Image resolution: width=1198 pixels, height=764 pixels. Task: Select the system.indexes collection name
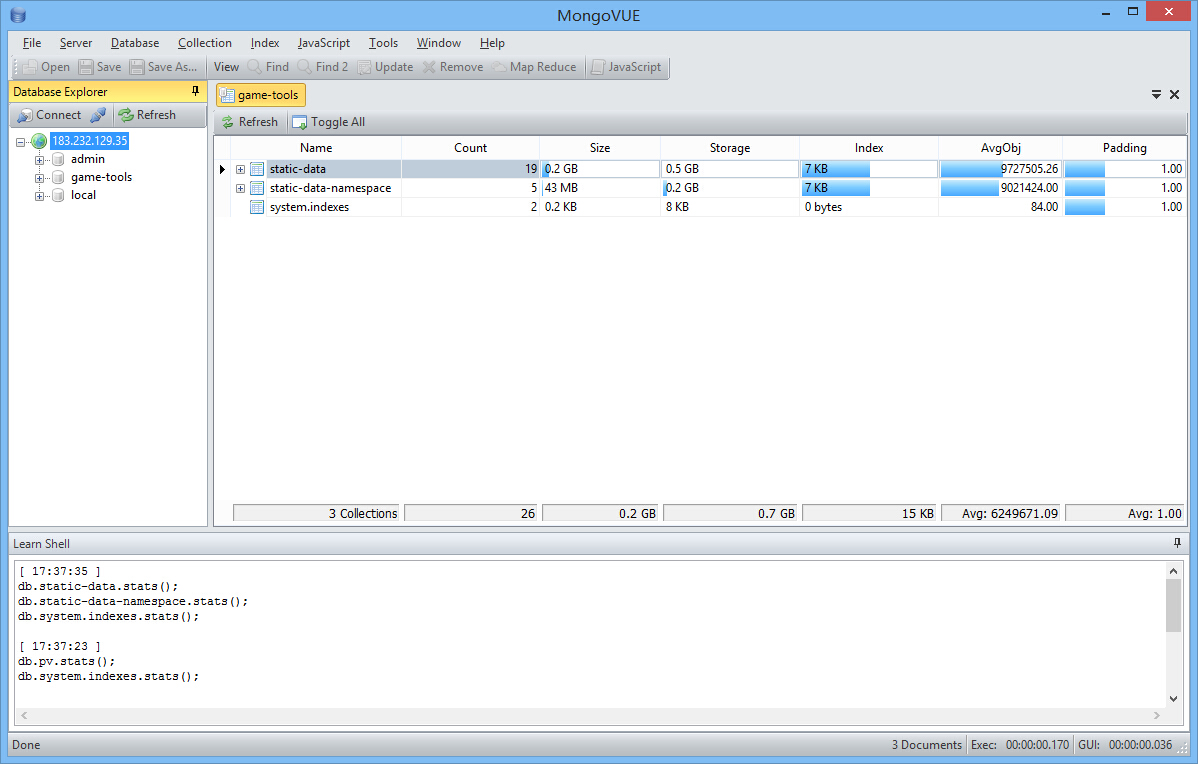309,207
